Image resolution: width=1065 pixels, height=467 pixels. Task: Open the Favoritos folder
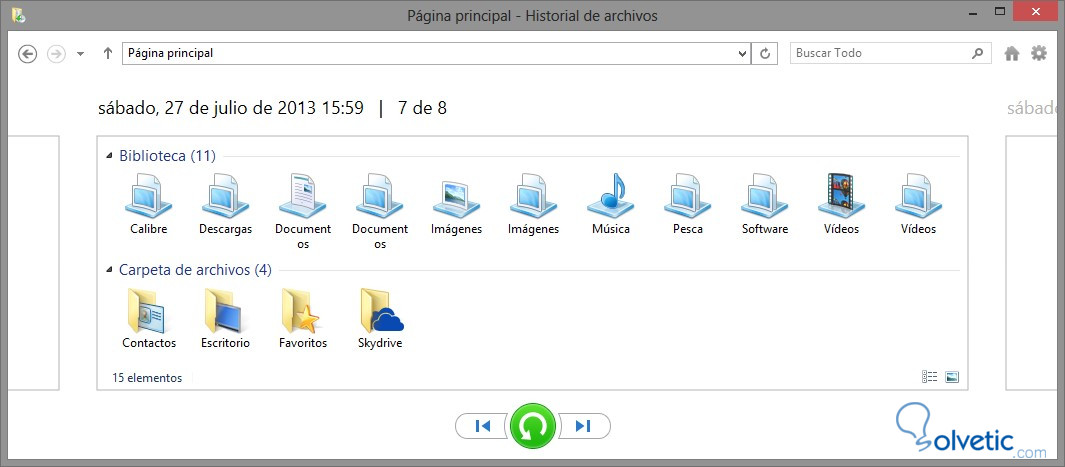click(303, 318)
